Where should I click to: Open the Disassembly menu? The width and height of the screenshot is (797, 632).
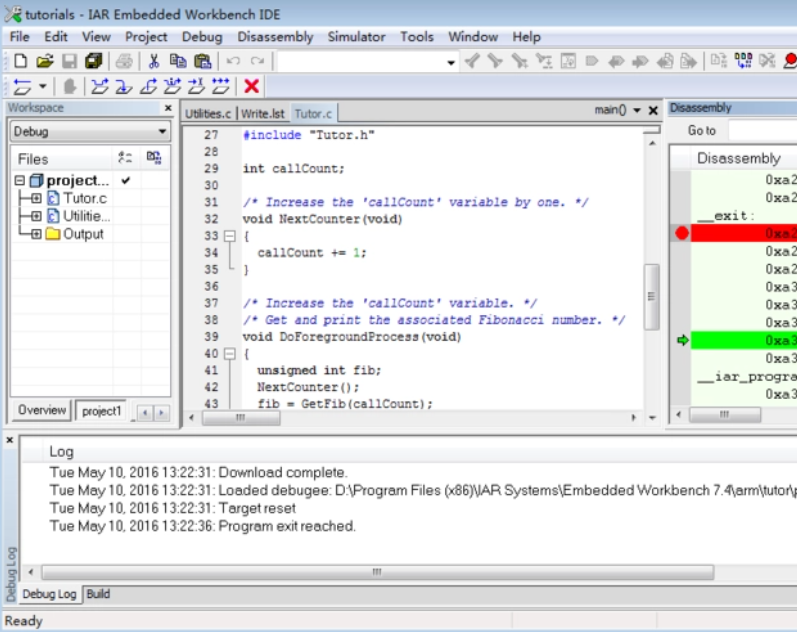(x=275, y=37)
